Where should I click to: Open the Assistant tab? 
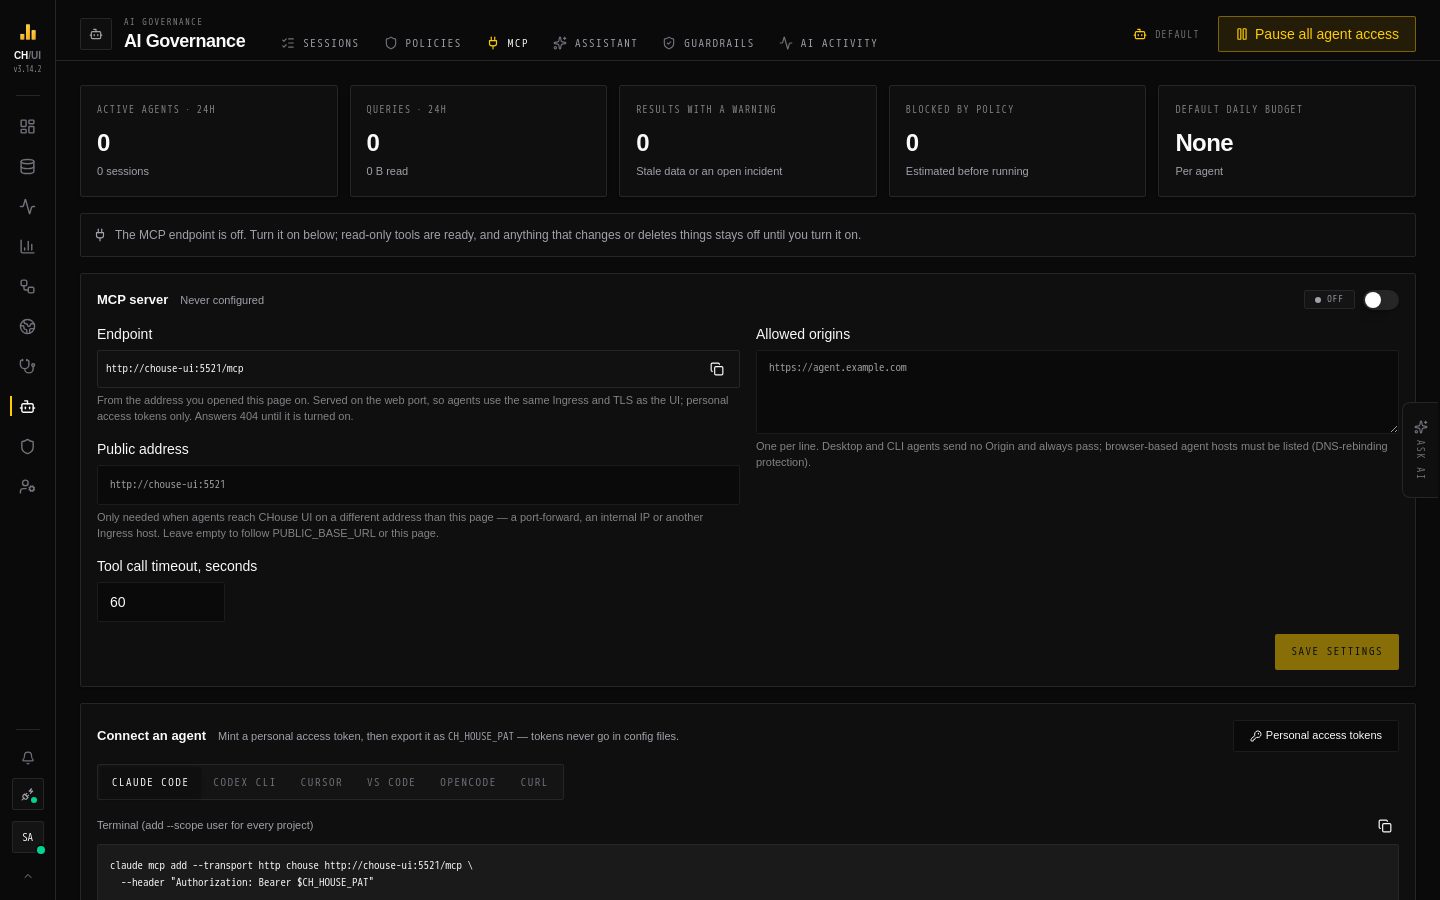pyautogui.click(x=595, y=43)
